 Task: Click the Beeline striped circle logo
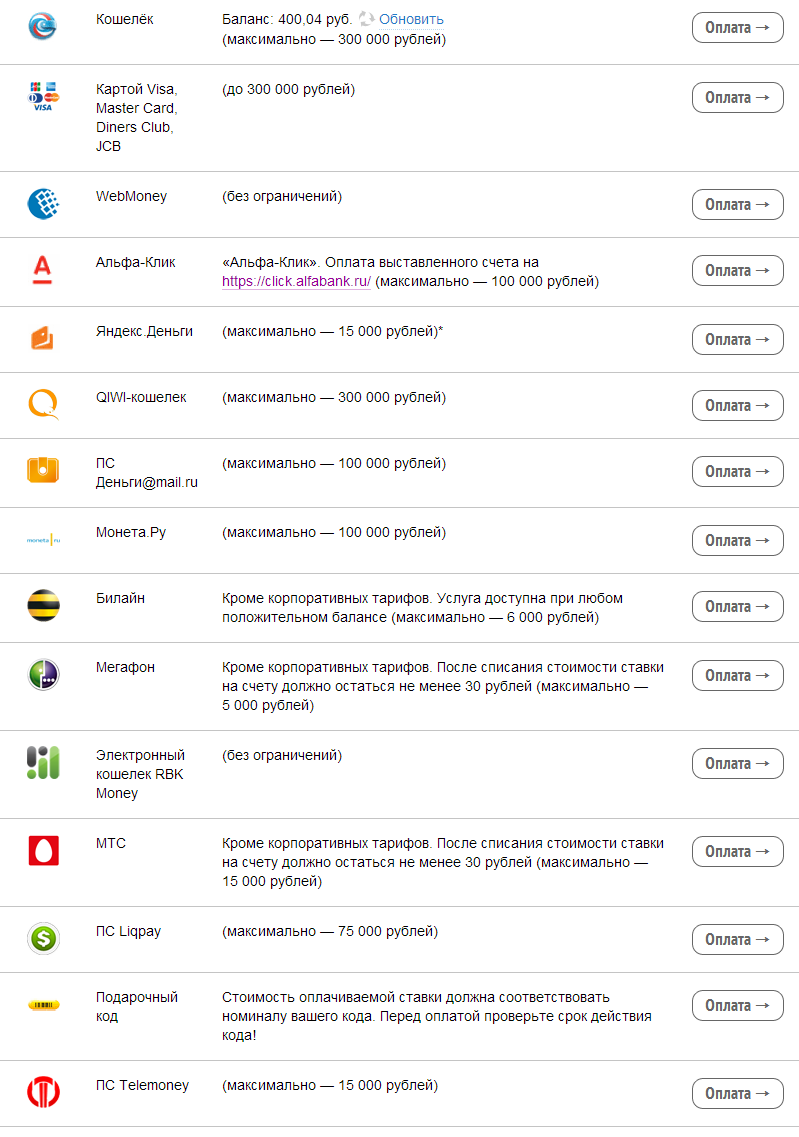[x=43, y=606]
